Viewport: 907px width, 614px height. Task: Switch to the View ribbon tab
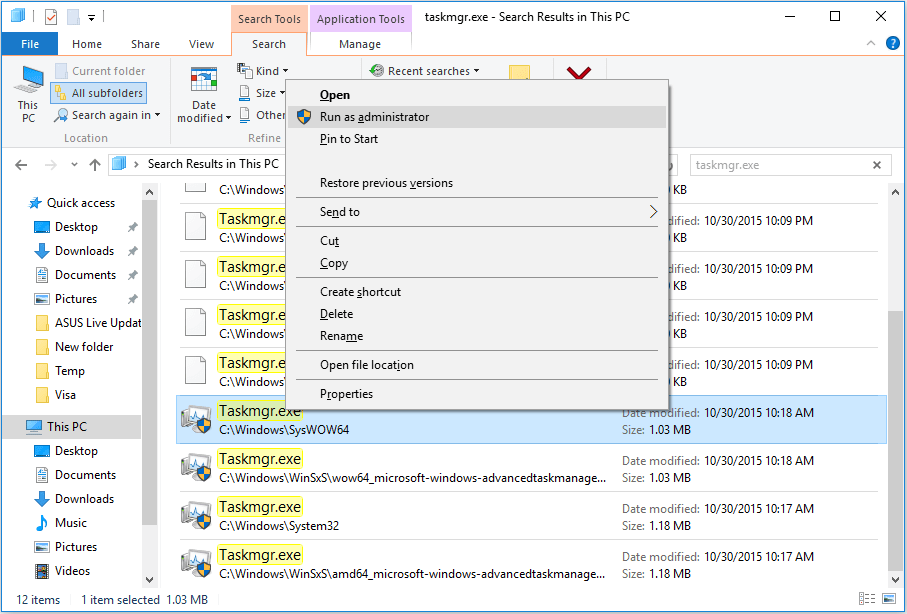[201, 44]
